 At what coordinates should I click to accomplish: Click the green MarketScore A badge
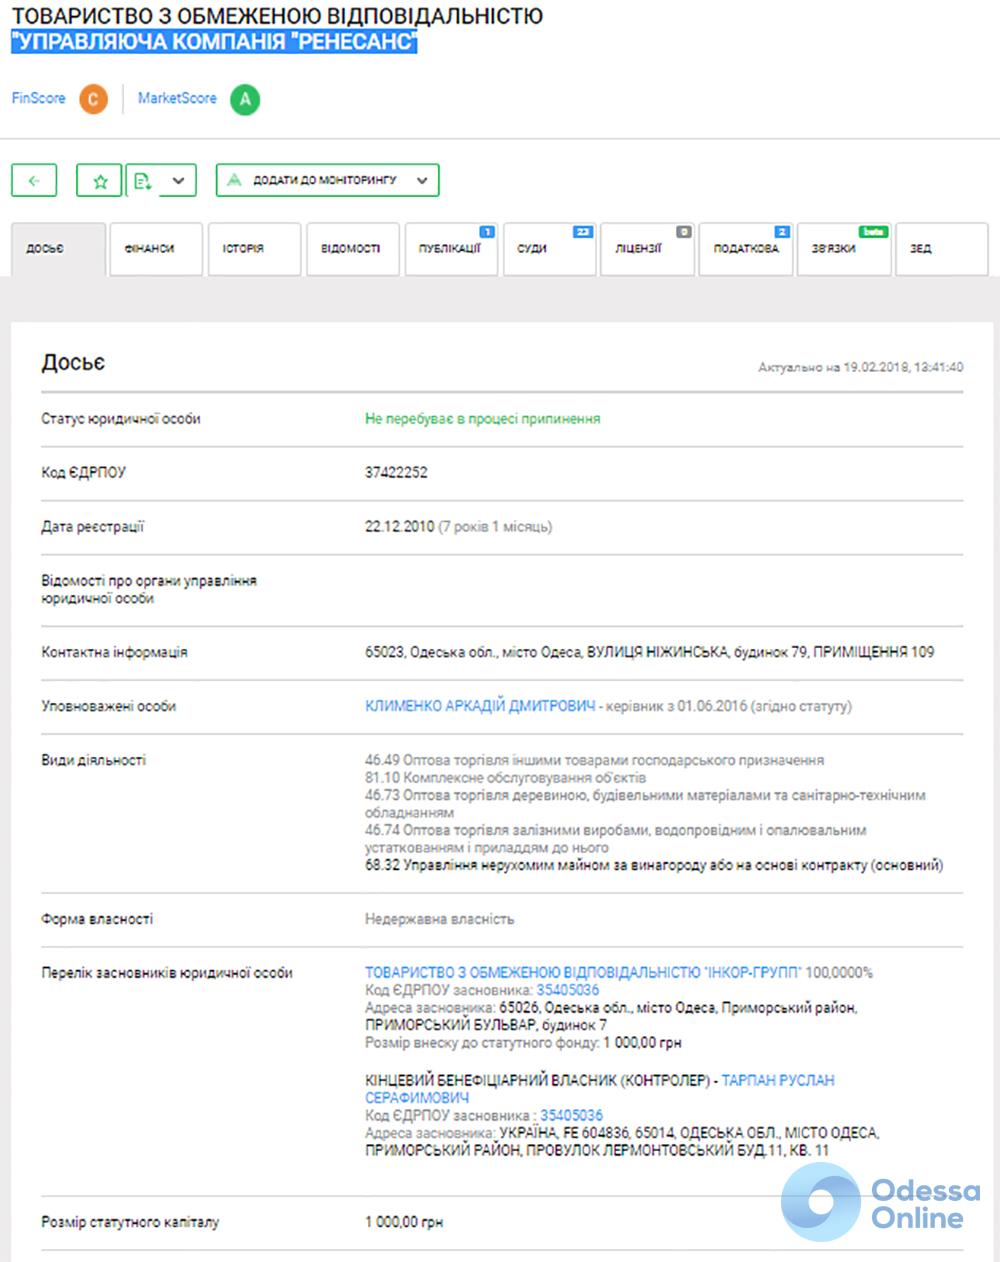point(245,99)
